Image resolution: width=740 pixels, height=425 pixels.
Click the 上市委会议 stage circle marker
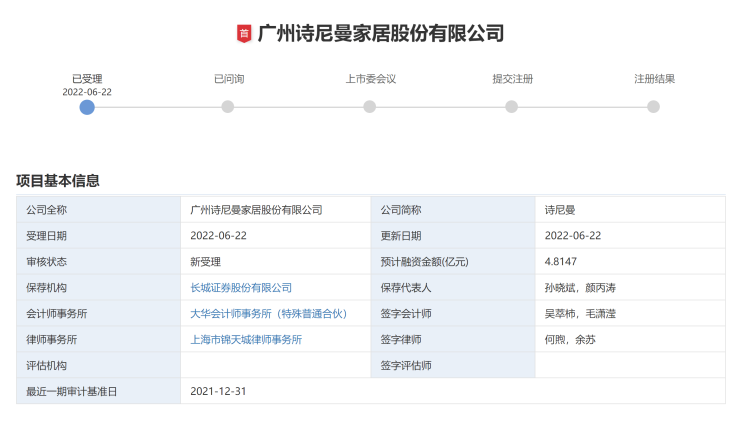pyautogui.click(x=370, y=107)
